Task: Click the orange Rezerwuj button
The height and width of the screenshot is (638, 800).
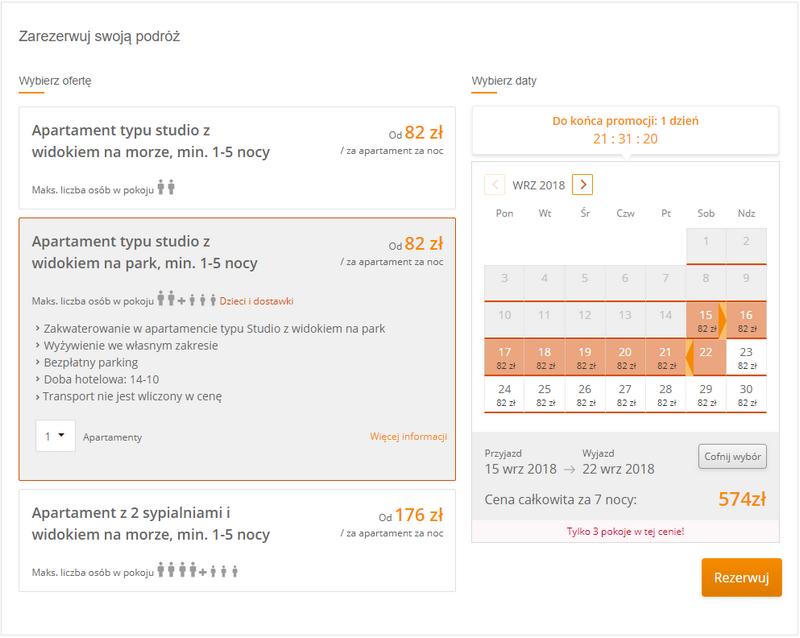Action: (x=741, y=577)
